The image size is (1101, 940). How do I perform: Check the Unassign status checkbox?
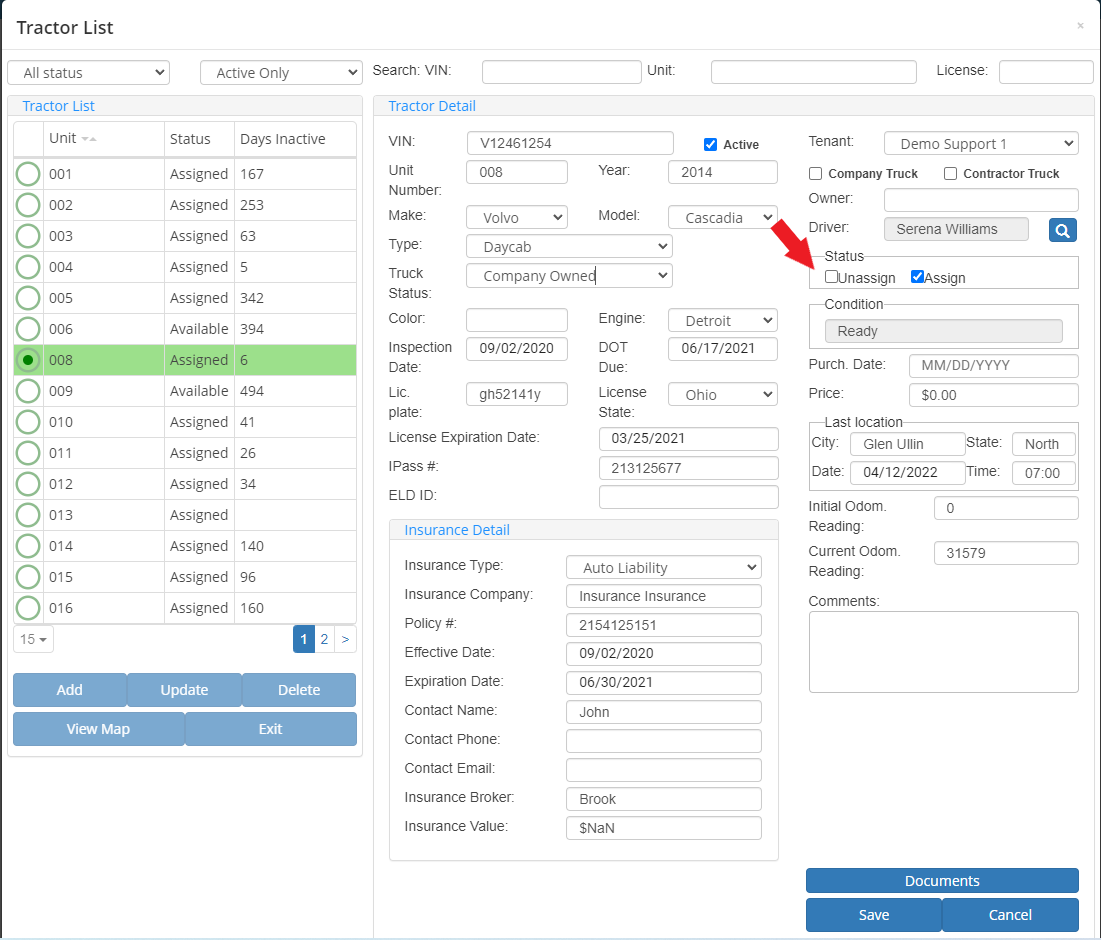click(x=831, y=277)
